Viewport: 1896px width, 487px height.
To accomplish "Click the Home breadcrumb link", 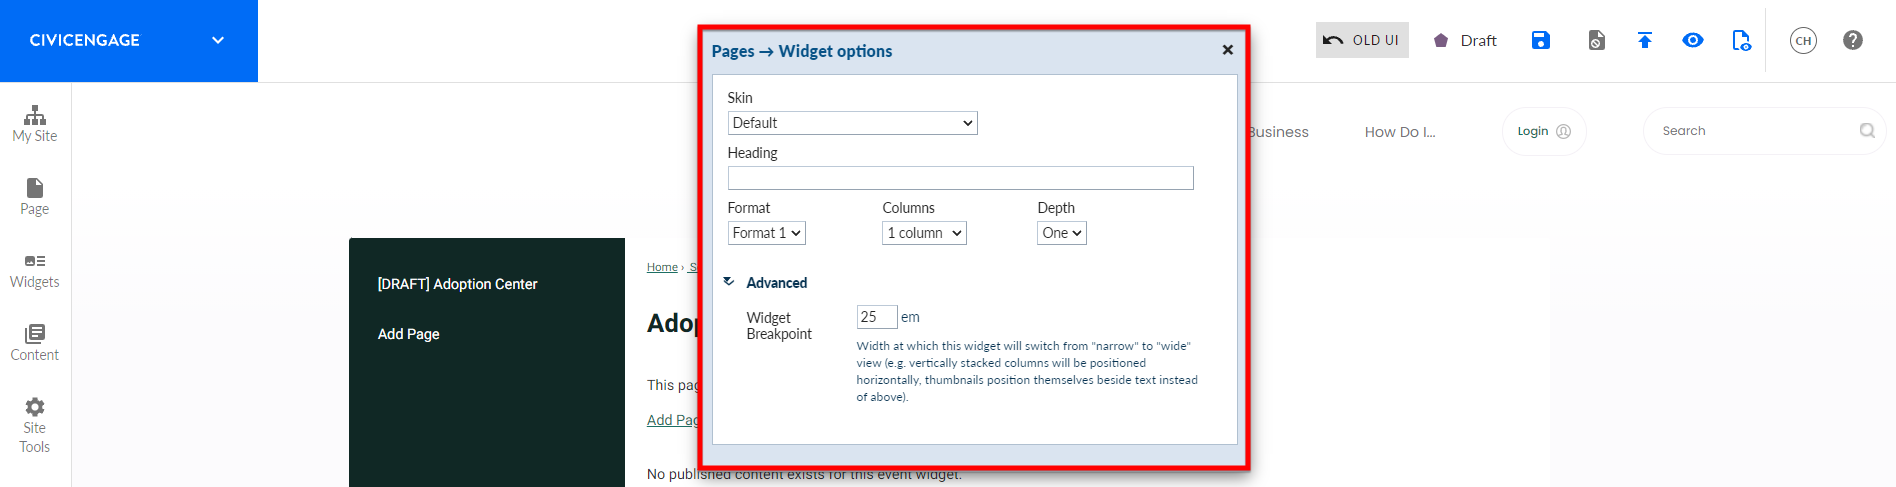I will click(x=662, y=267).
